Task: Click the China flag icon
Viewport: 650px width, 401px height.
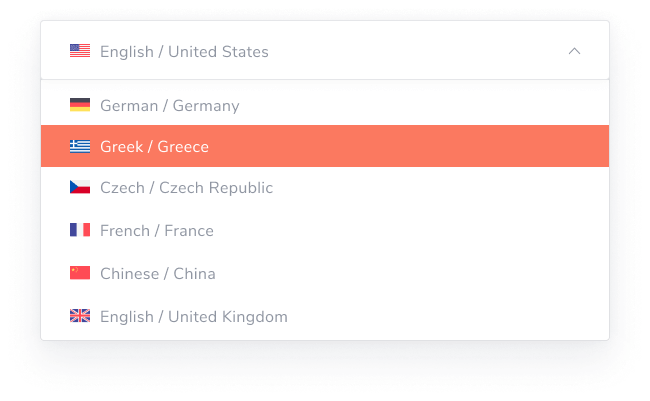Action: pos(80,273)
